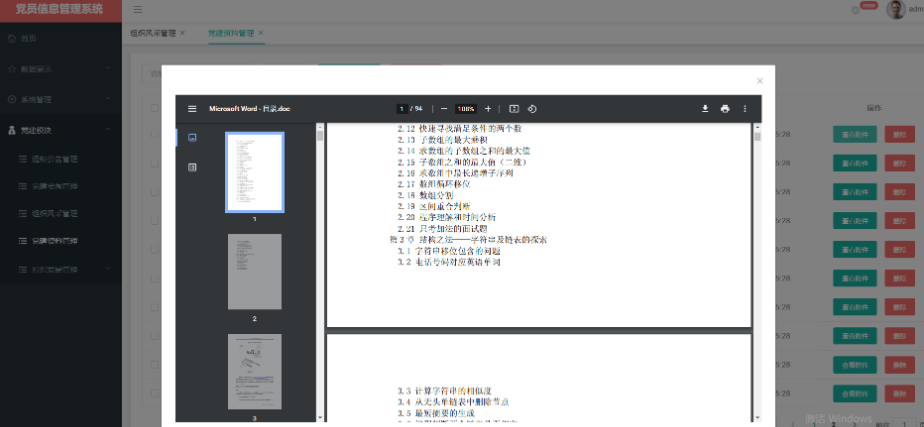Select page 2 thumbnail

click(255, 272)
